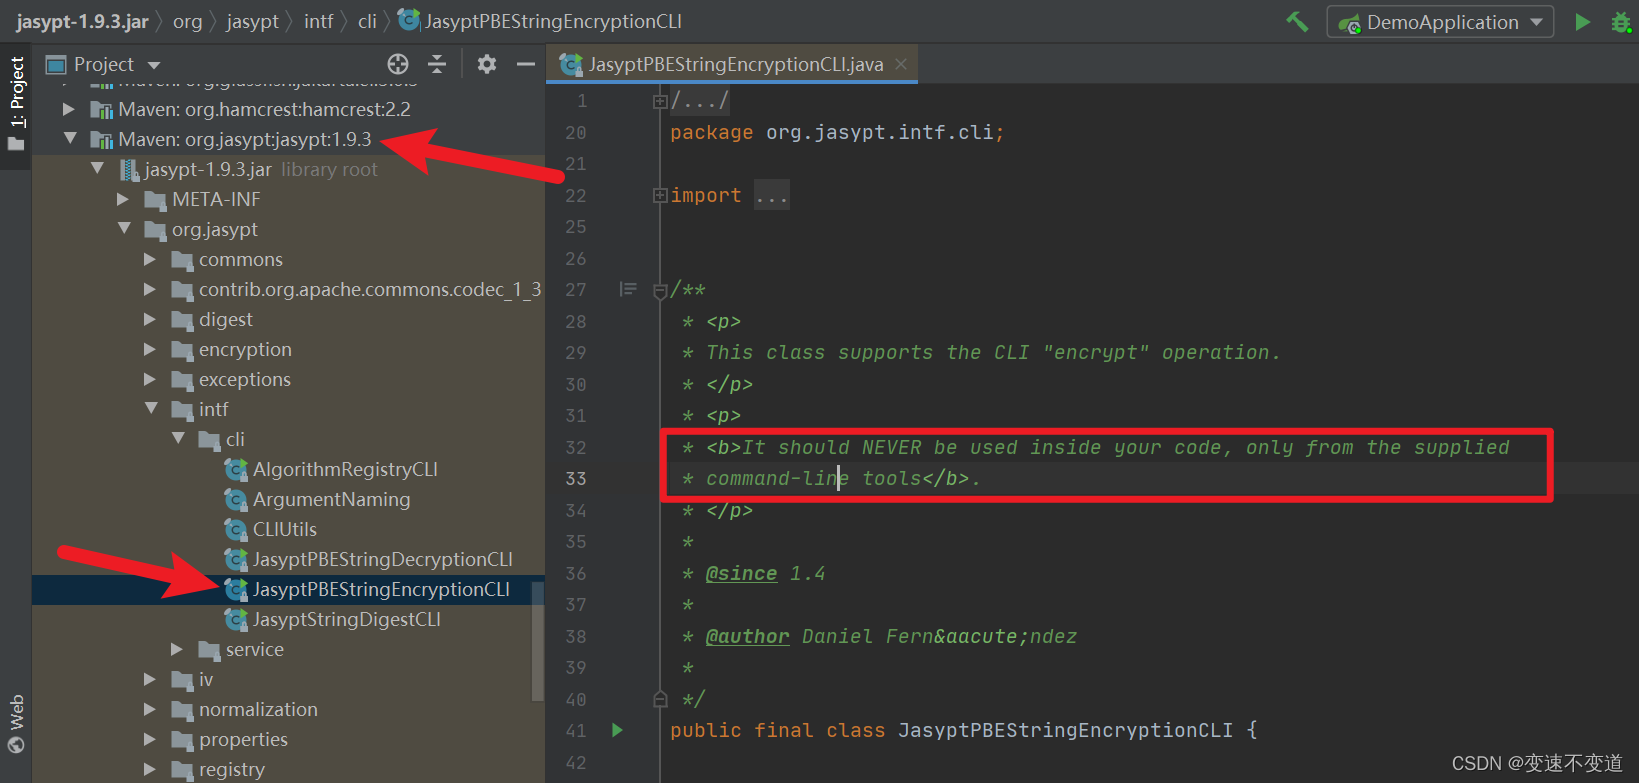
Task: Expand Maven: org.hamcrest:hamcrest:2.2 node
Action: click(x=69, y=109)
